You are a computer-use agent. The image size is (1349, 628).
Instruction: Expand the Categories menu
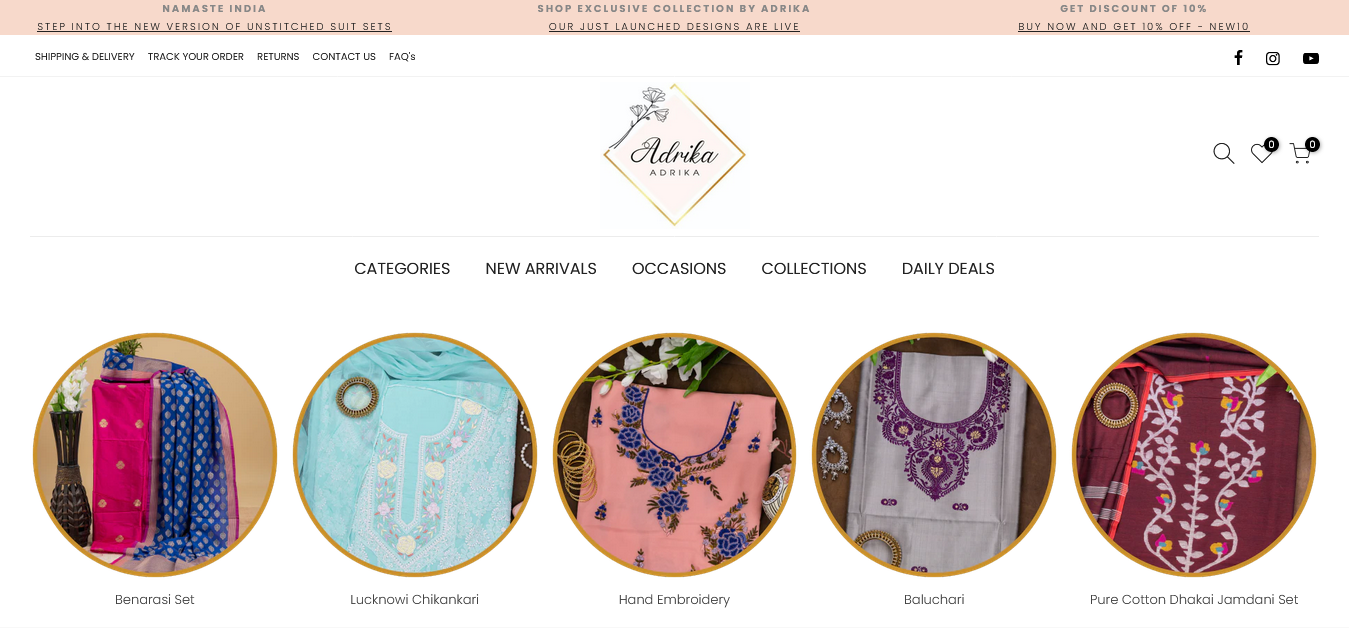click(x=402, y=269)
